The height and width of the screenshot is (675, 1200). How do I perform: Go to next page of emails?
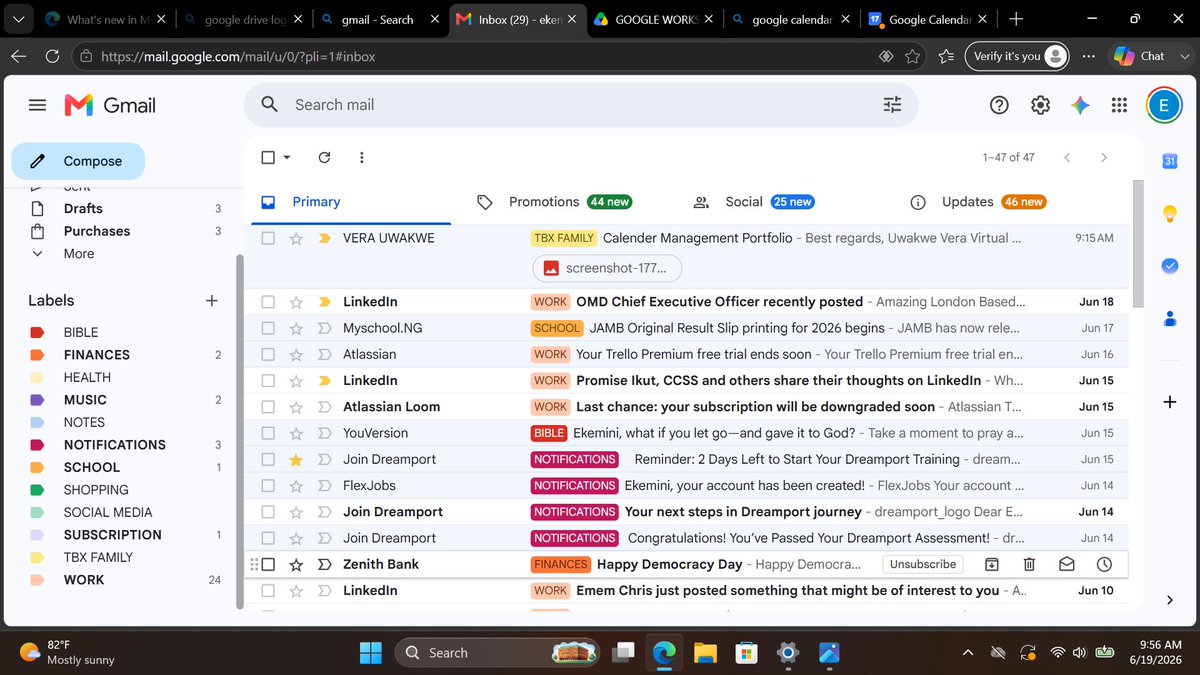pyautogui.click(x=1104, y=157)
